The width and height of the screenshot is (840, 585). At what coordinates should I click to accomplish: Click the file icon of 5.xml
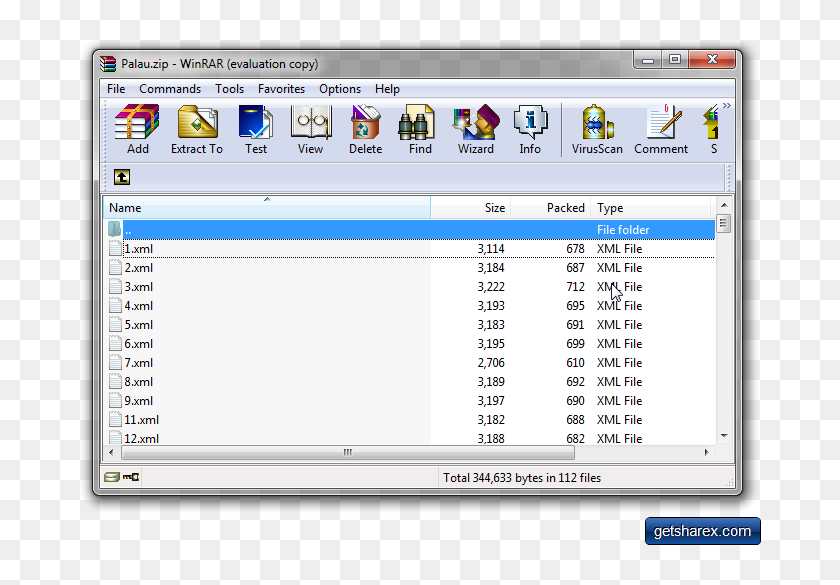(x=115, y=324)
